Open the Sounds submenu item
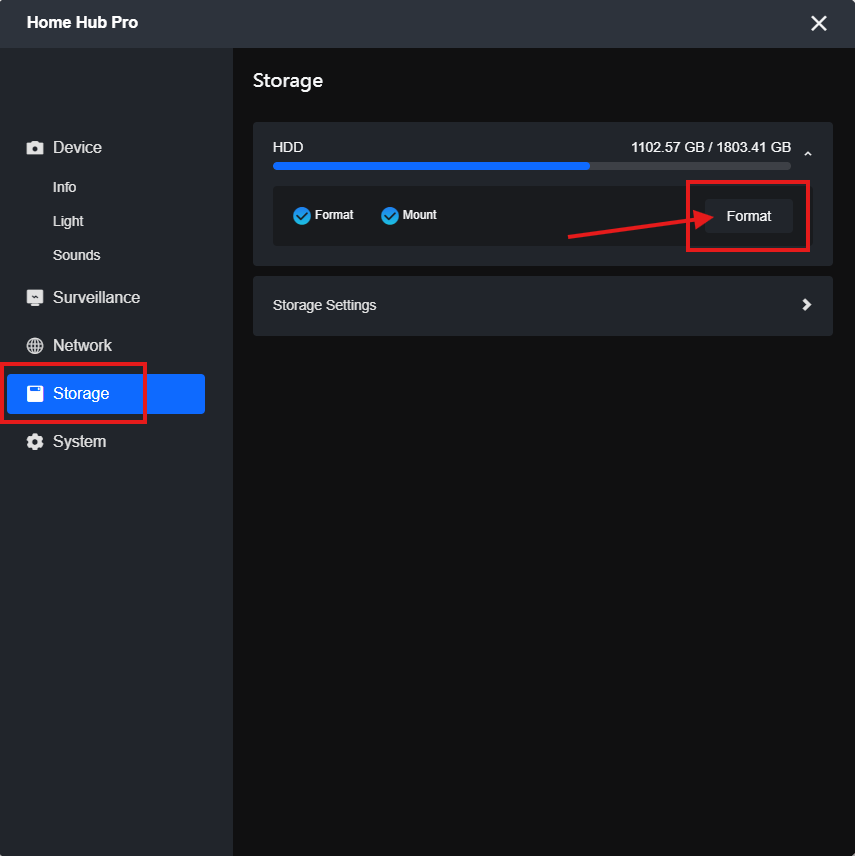Viewport: 855px width, 856px height. tap(76, 255)
